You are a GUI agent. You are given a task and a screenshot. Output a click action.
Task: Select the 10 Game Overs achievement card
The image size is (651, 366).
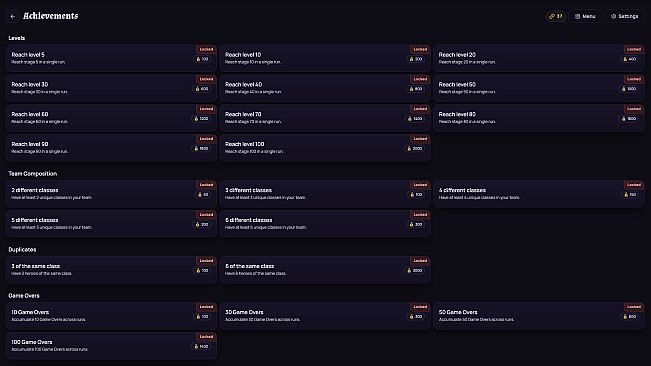tap(111, 316)
